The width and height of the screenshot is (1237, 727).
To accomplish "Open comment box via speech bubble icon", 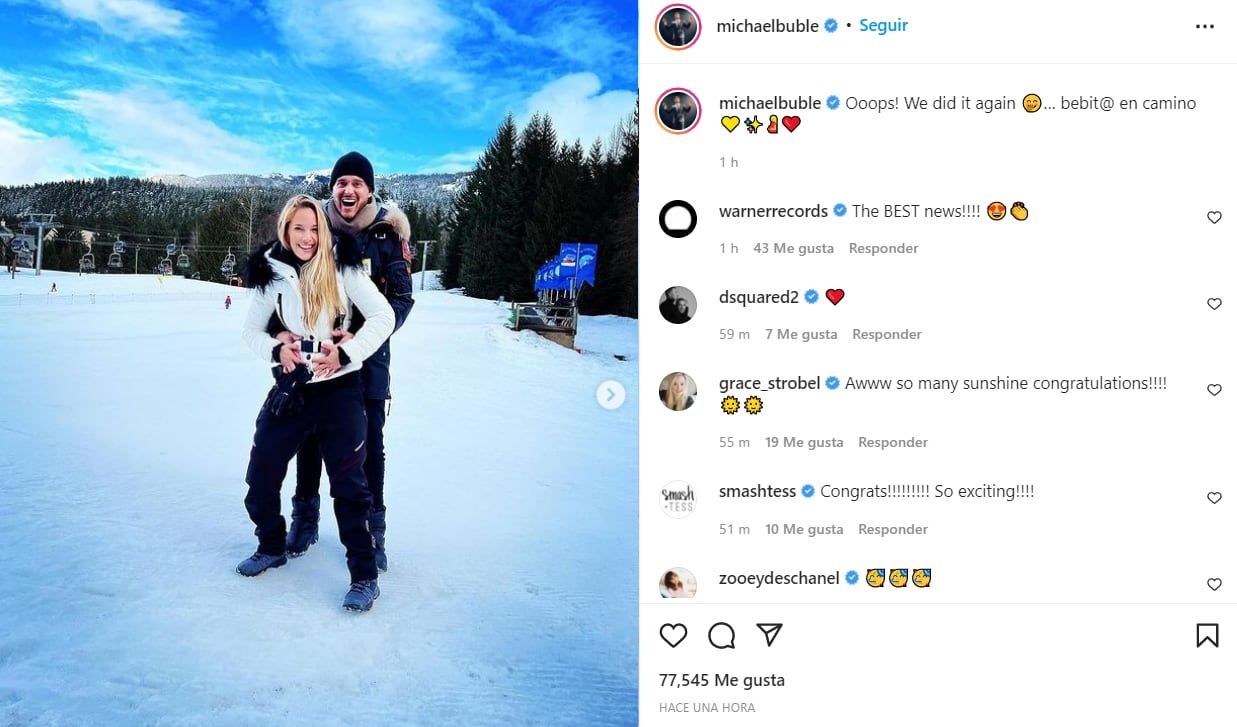I will pyautogui.click(x=721, y=636).
